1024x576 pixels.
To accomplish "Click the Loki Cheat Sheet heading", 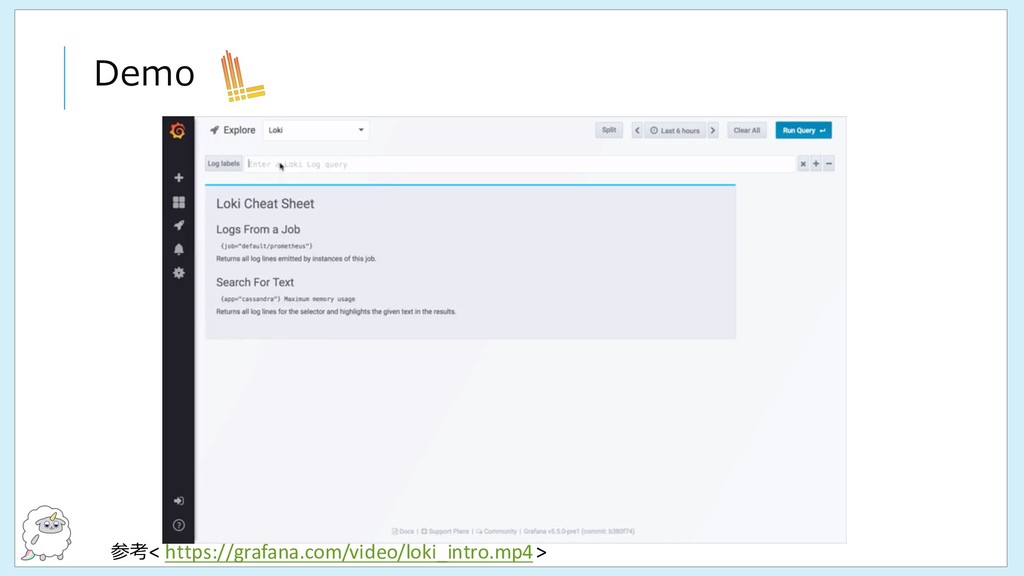I will point(265,204).
